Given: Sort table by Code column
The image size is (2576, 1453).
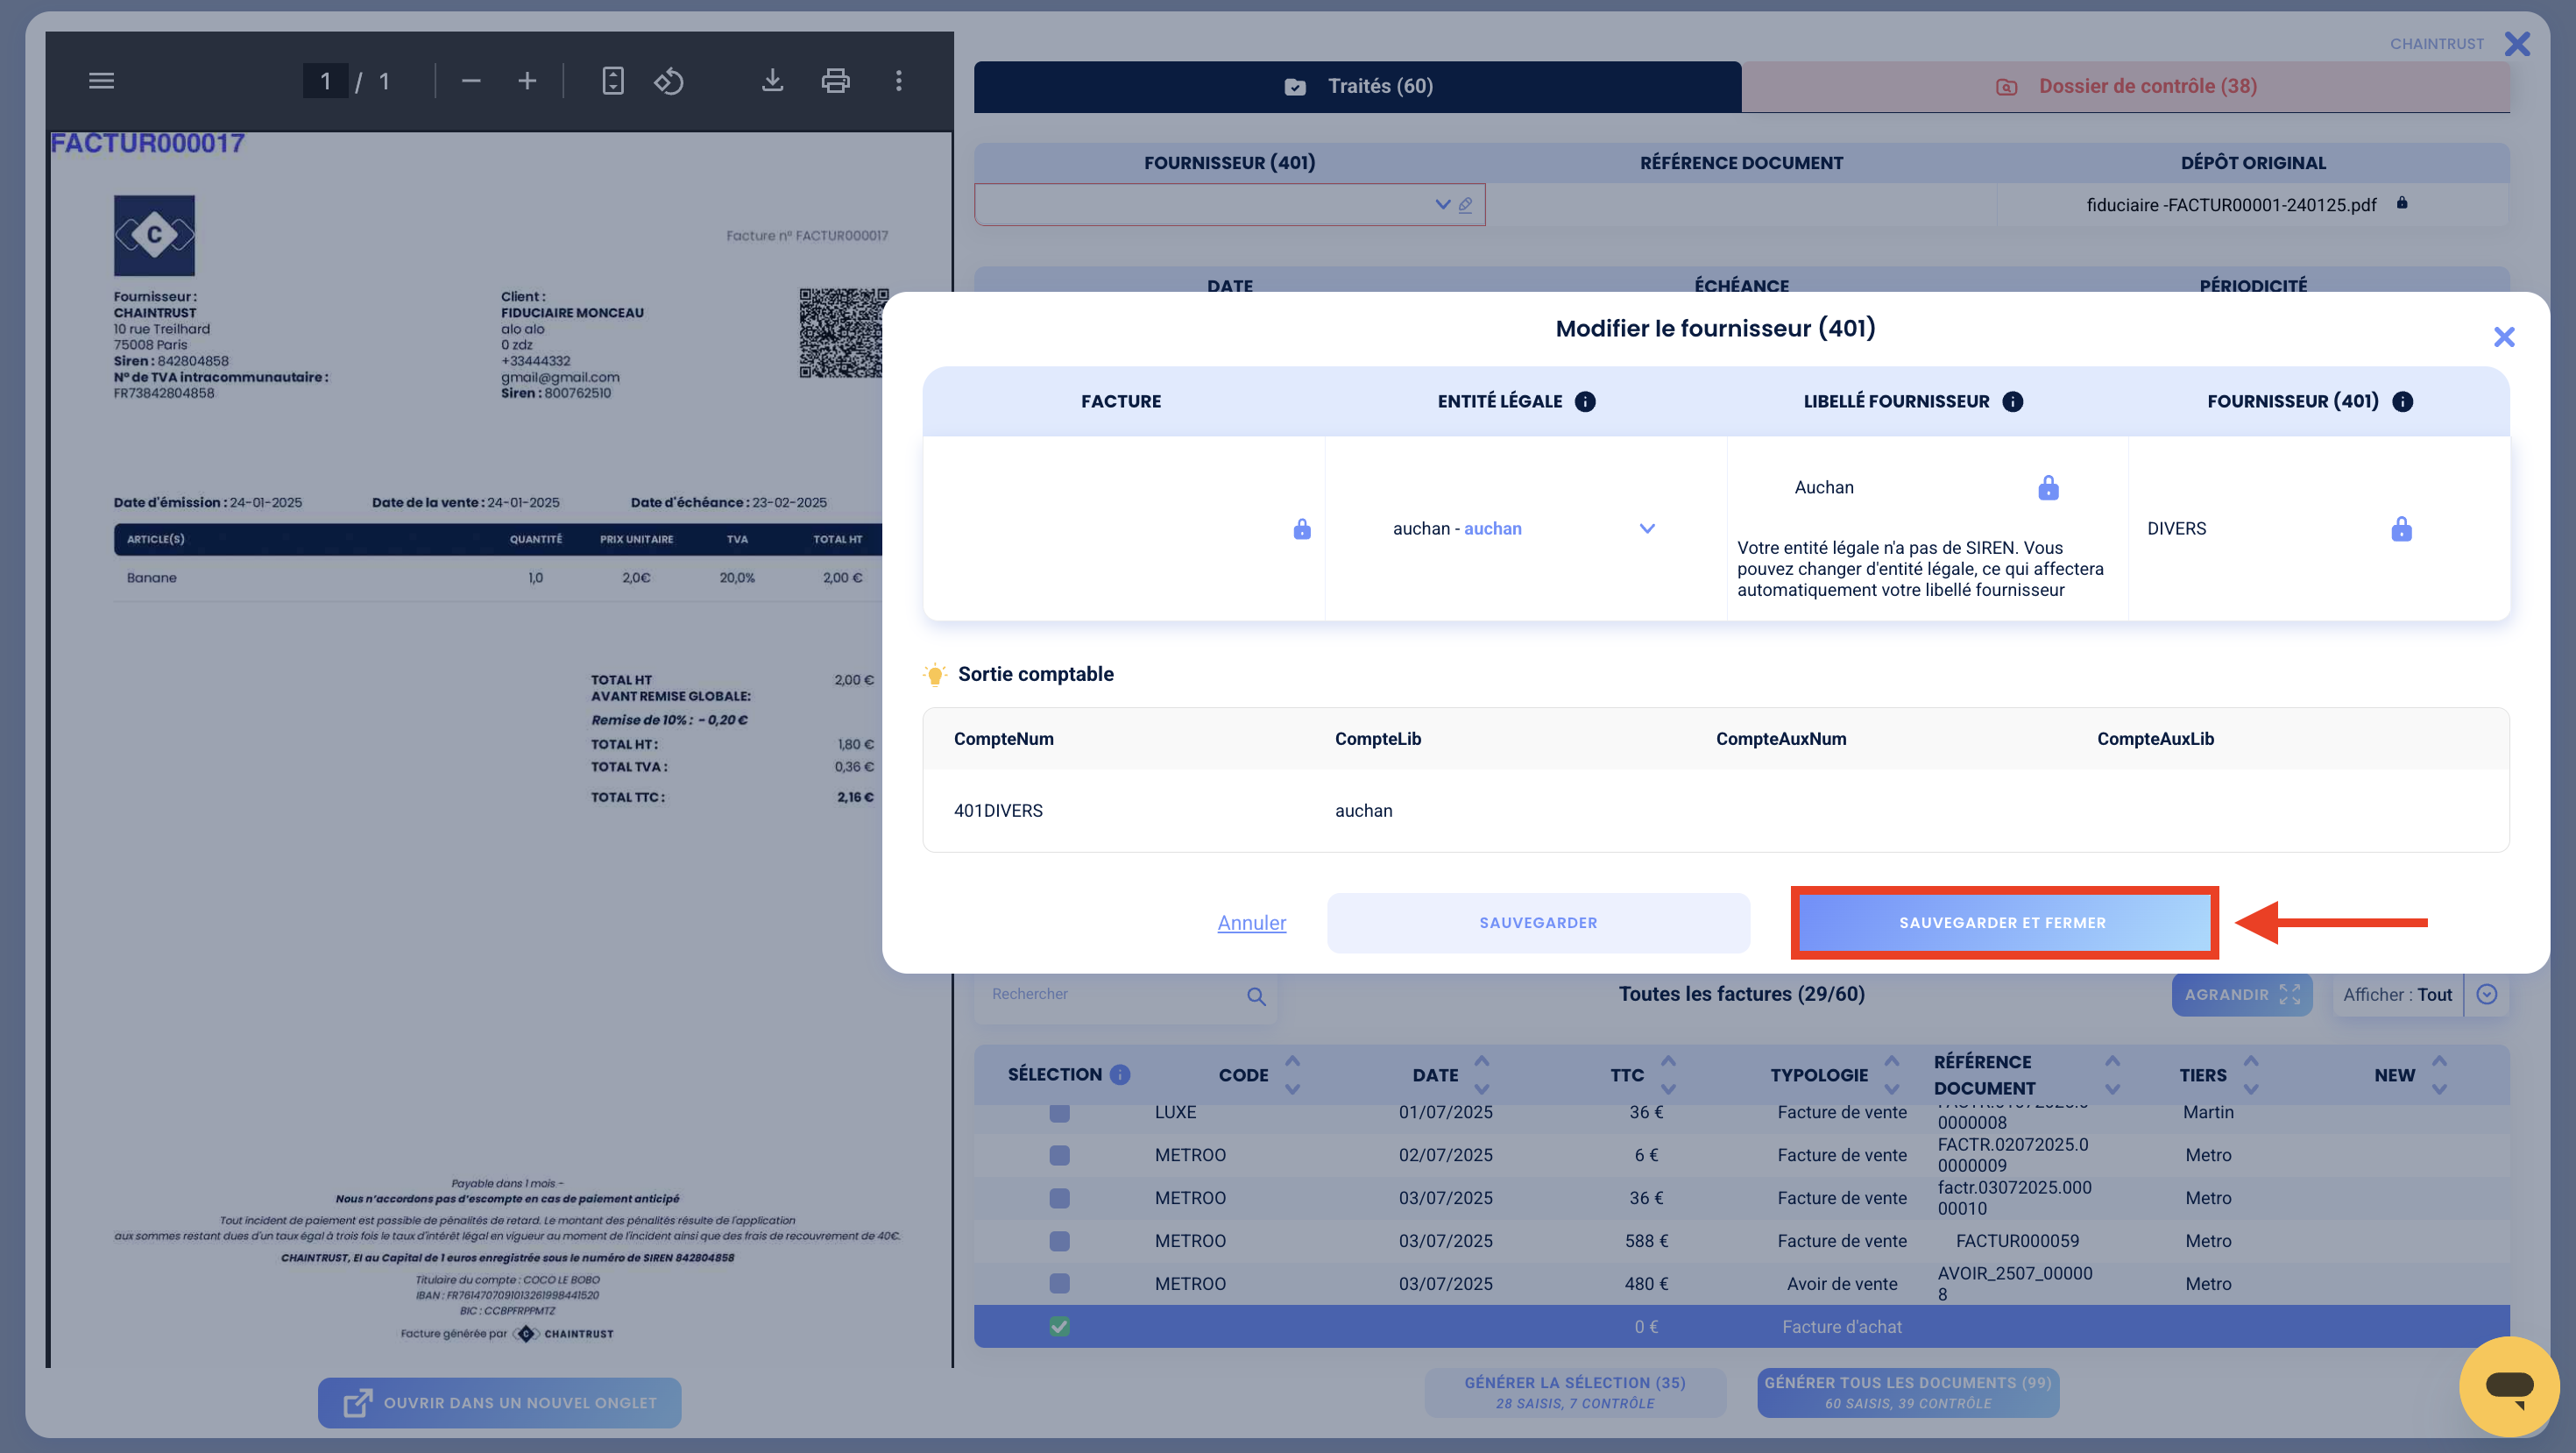Looking at the screenshot, I should pos(1292,1075).
